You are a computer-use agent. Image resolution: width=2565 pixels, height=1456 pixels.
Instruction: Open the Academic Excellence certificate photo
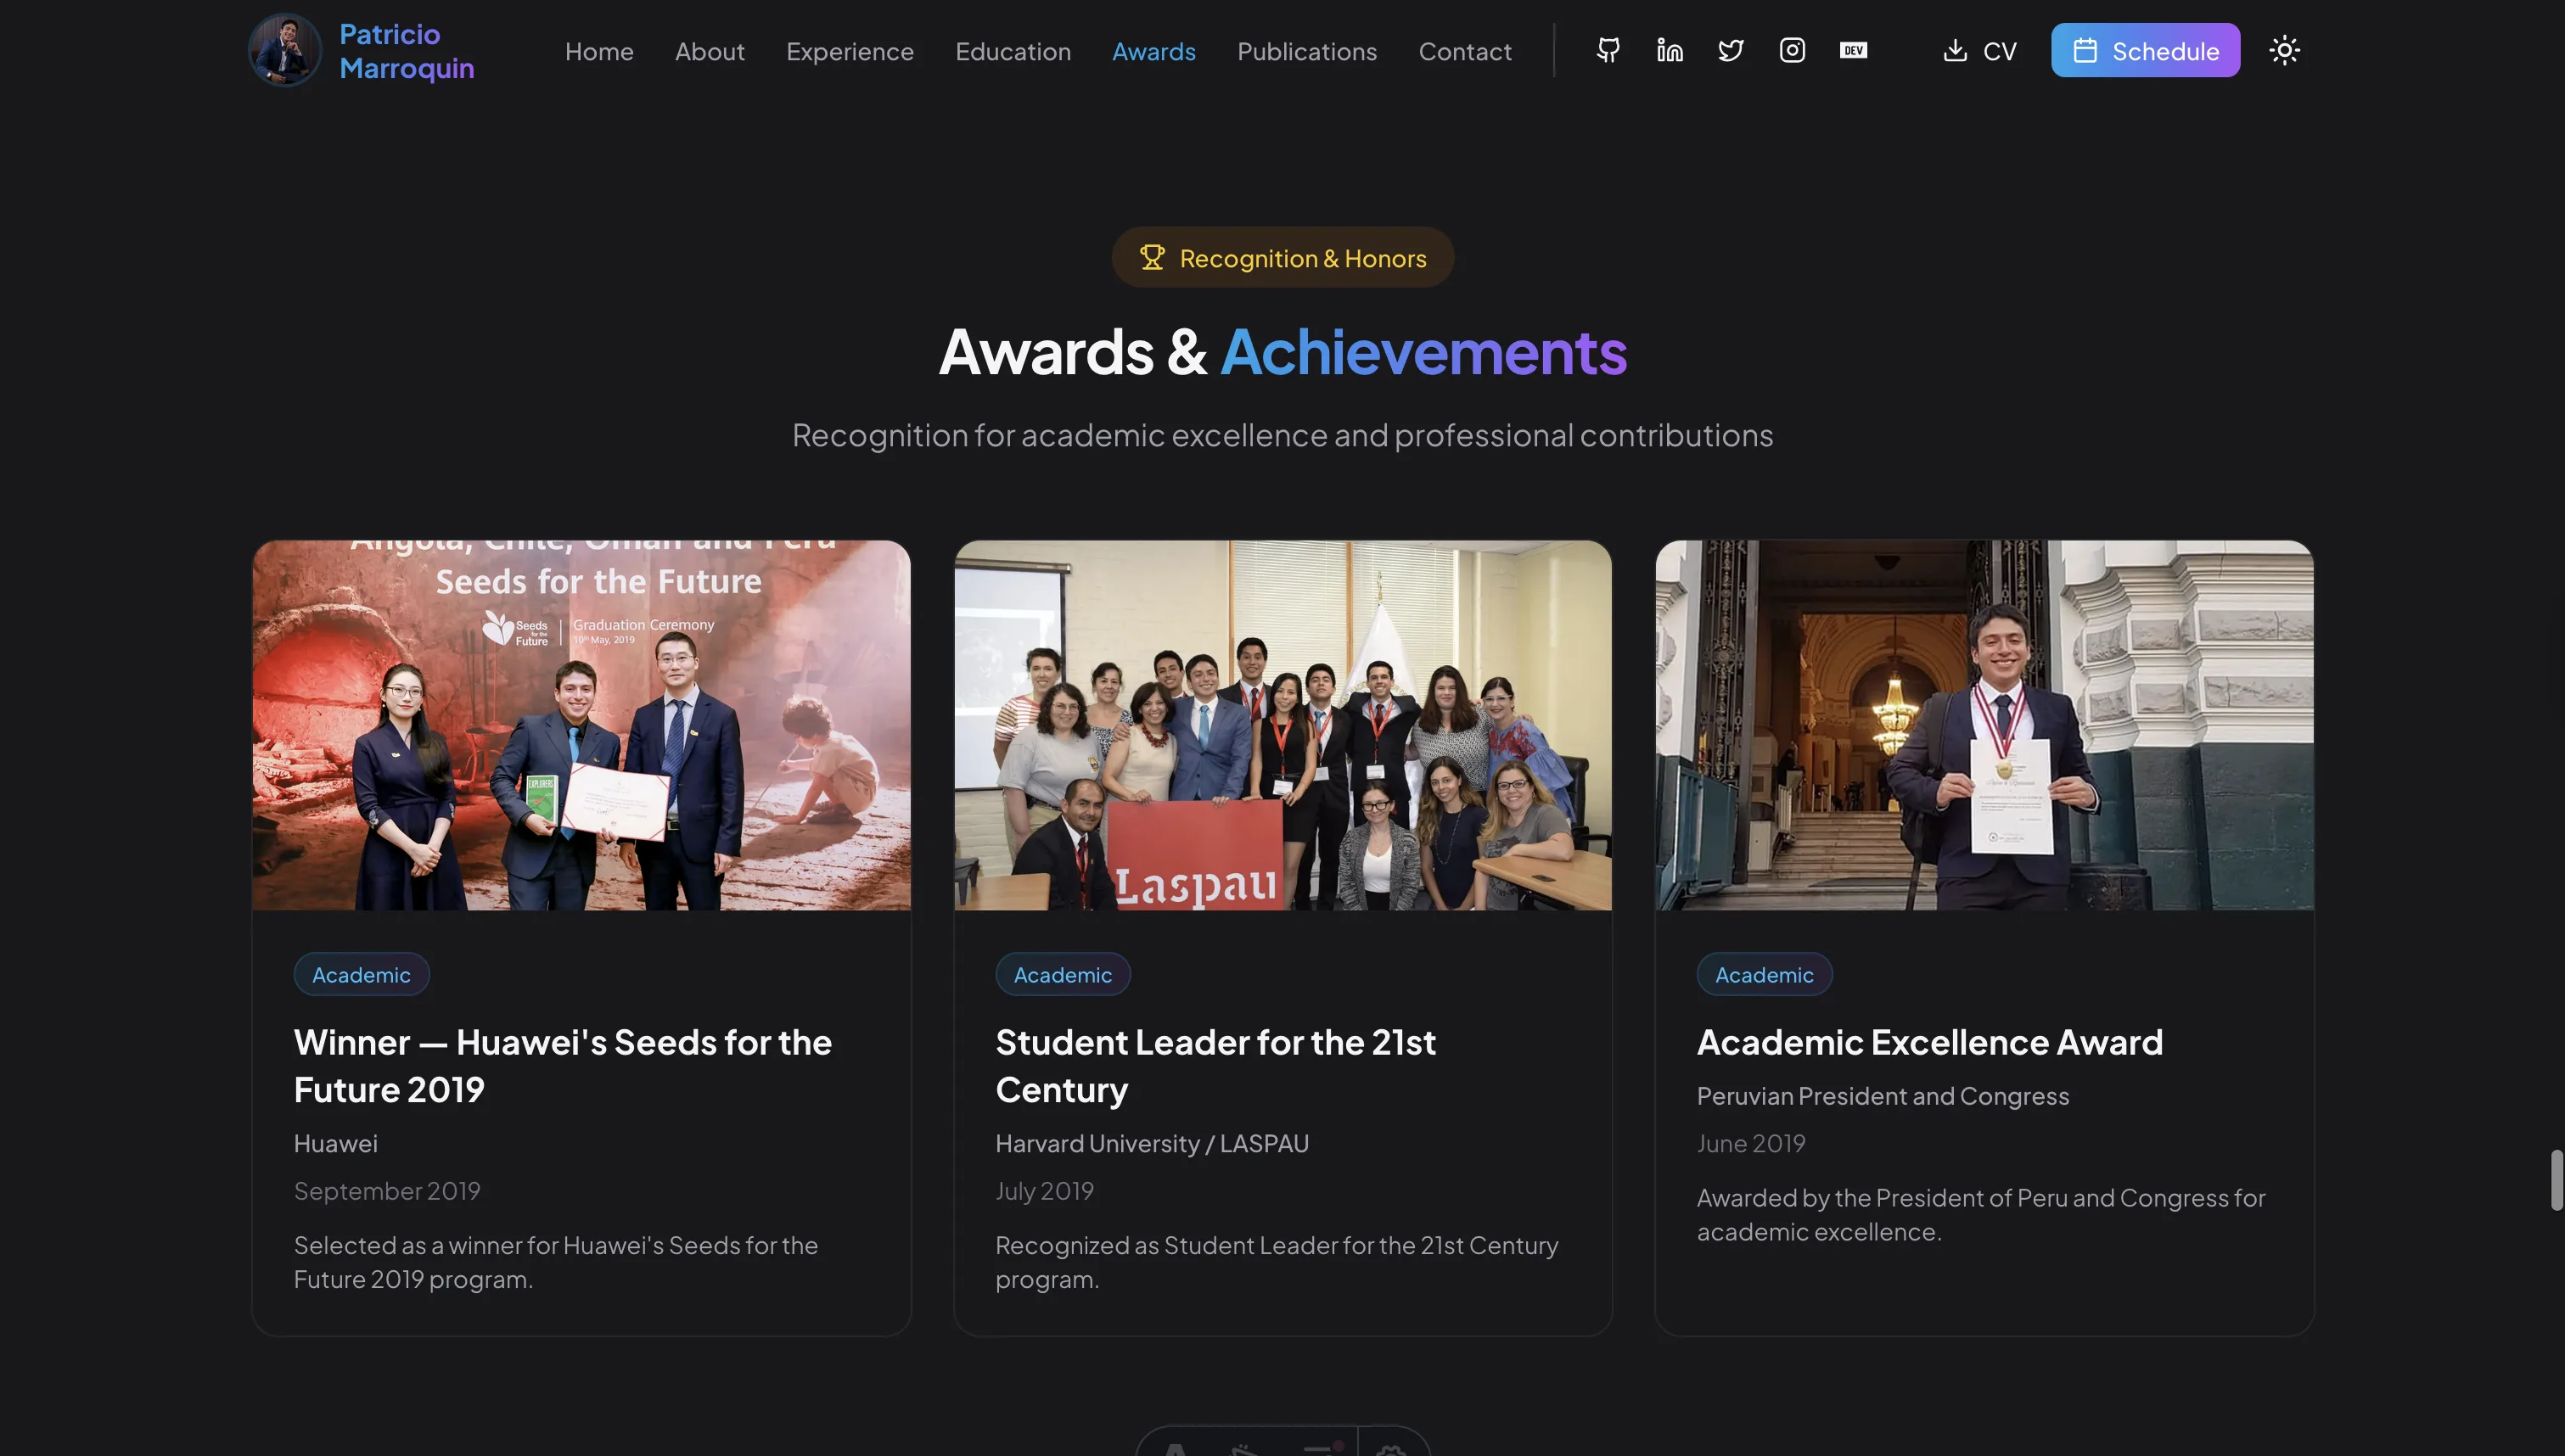pos(1984,725)
